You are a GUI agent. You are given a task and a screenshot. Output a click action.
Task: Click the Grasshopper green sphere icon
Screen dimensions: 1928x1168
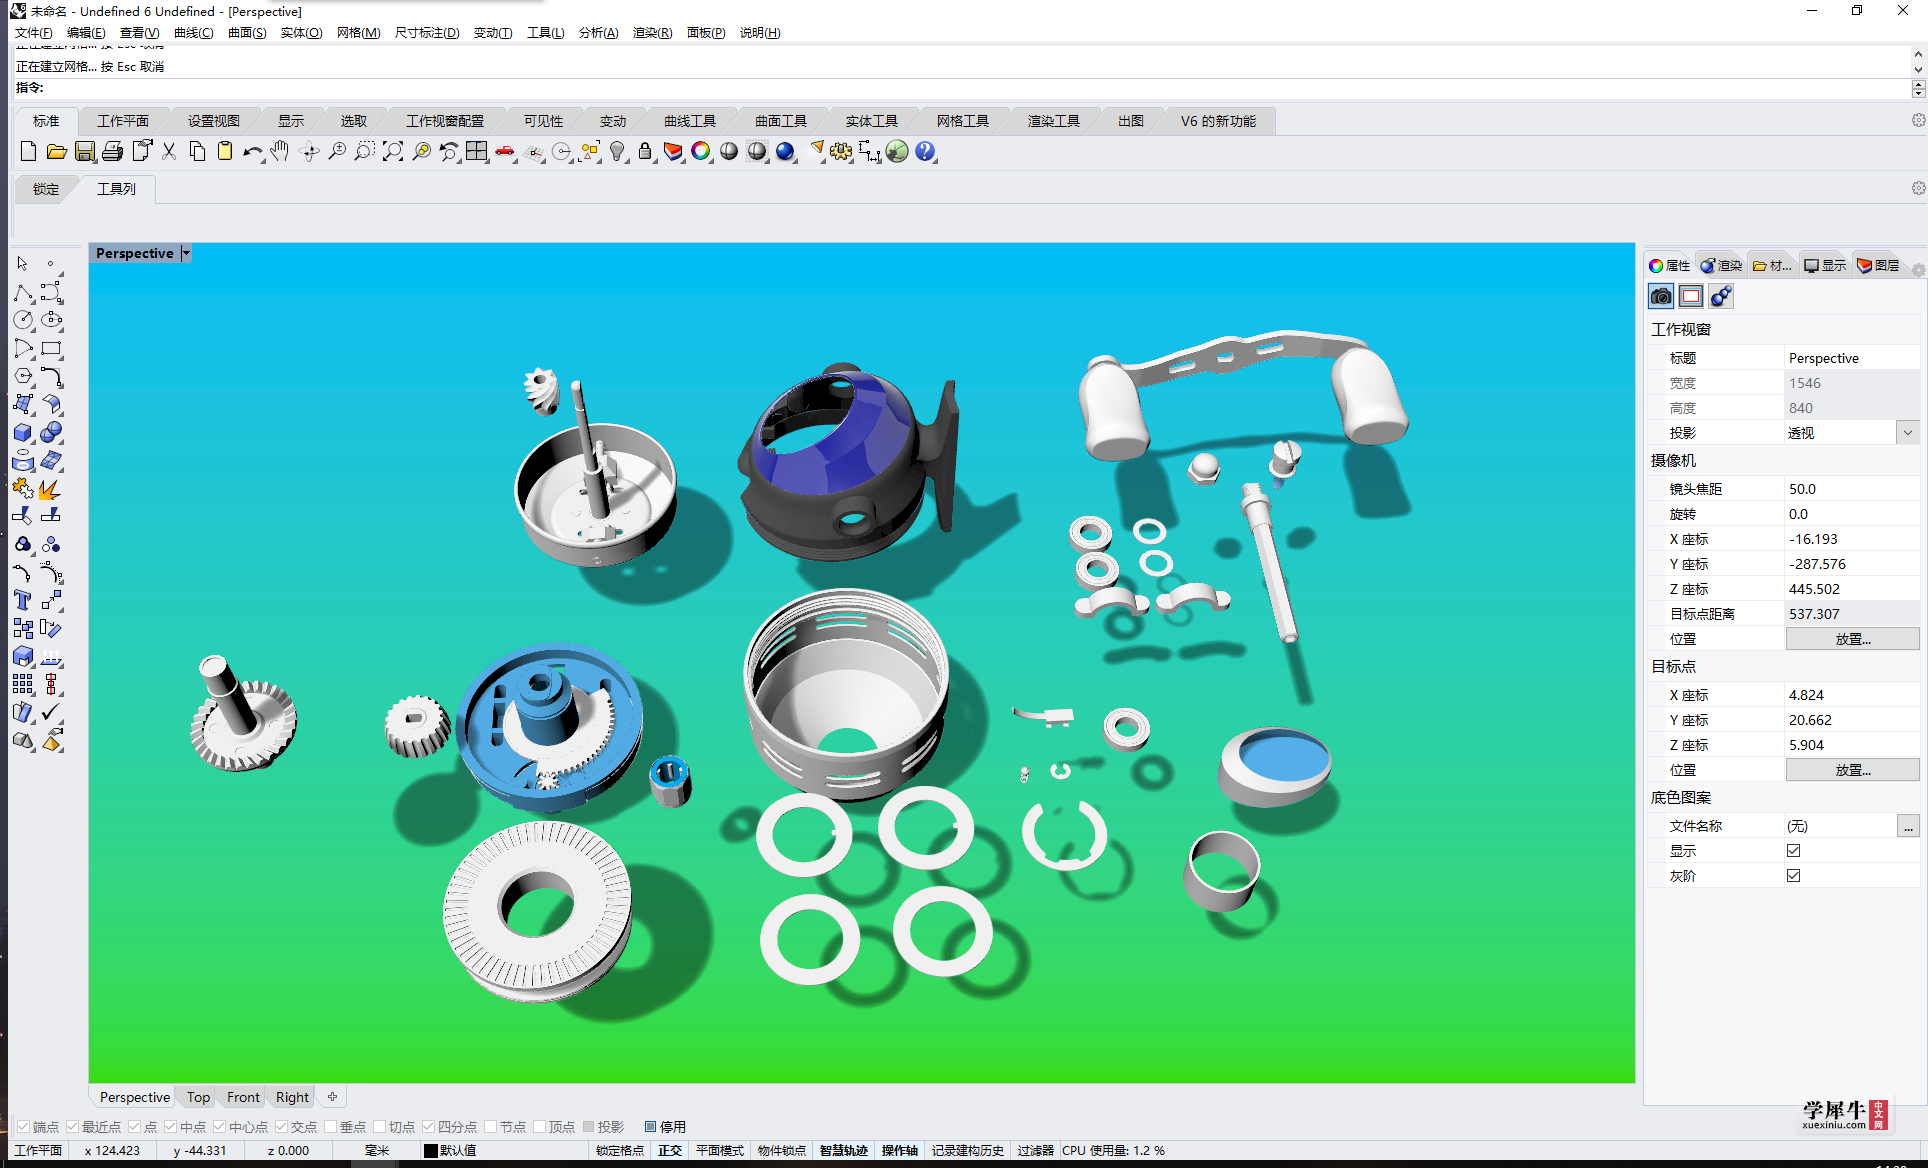[x=897, y=151]
